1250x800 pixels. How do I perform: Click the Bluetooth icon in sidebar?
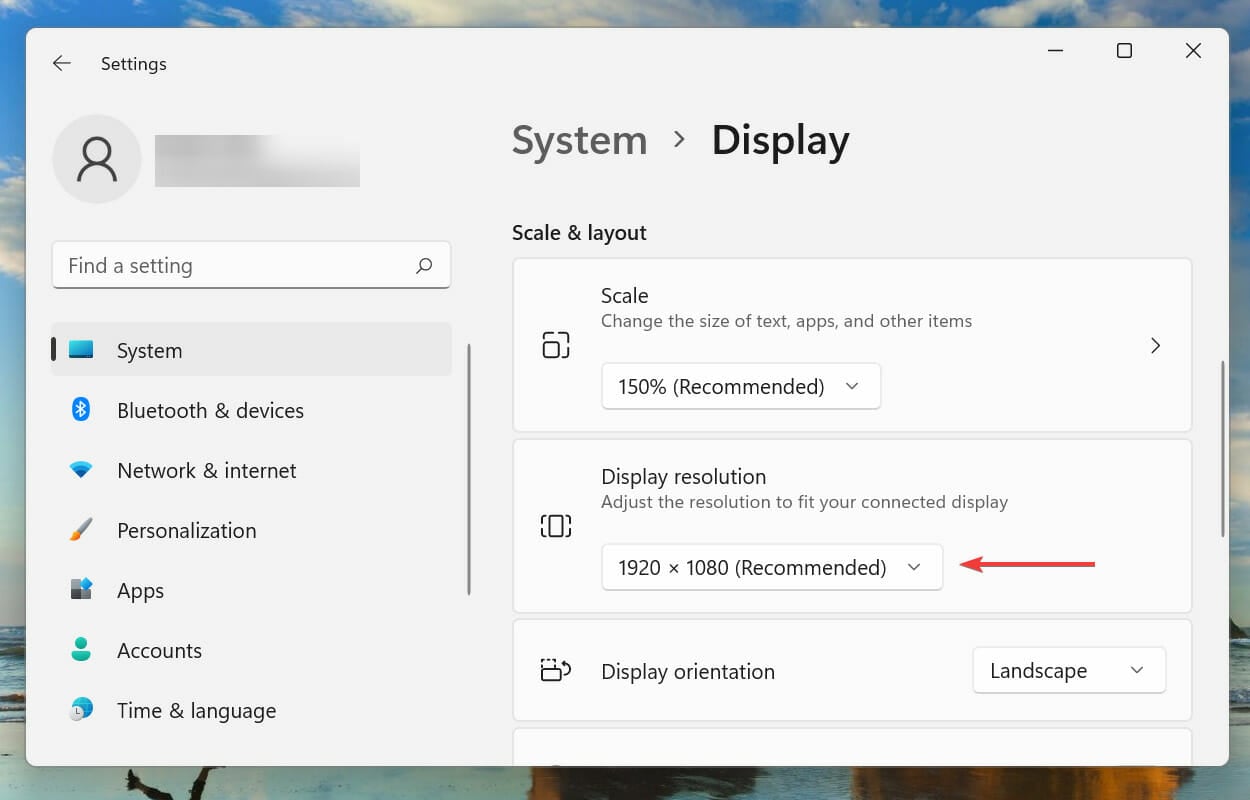pos(81,410)
